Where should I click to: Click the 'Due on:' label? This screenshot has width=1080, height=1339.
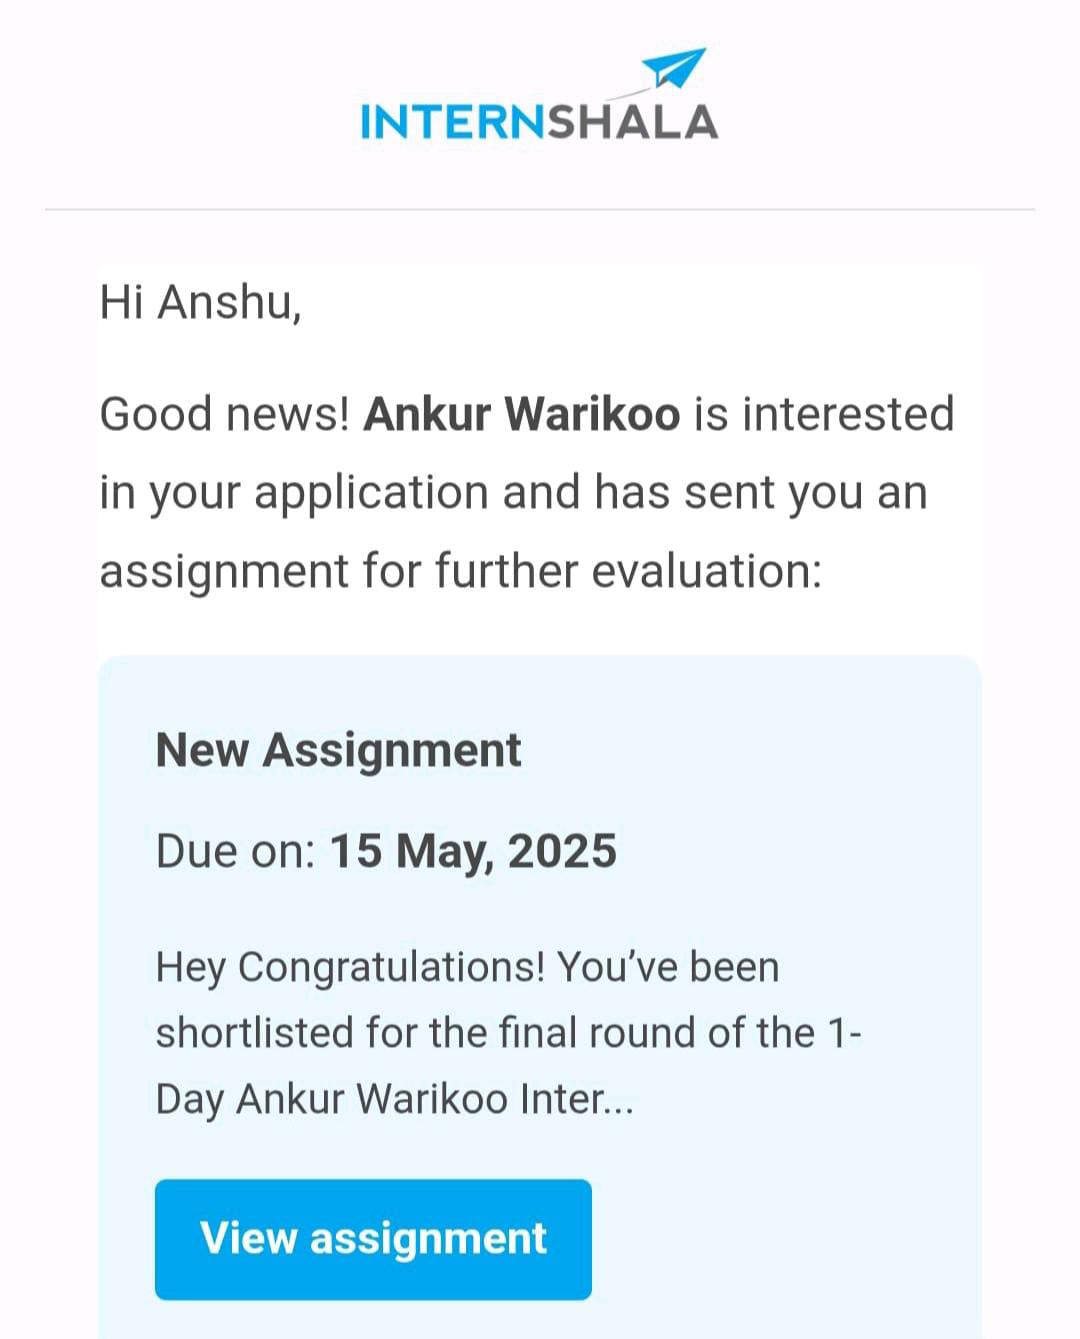[236, 851]
